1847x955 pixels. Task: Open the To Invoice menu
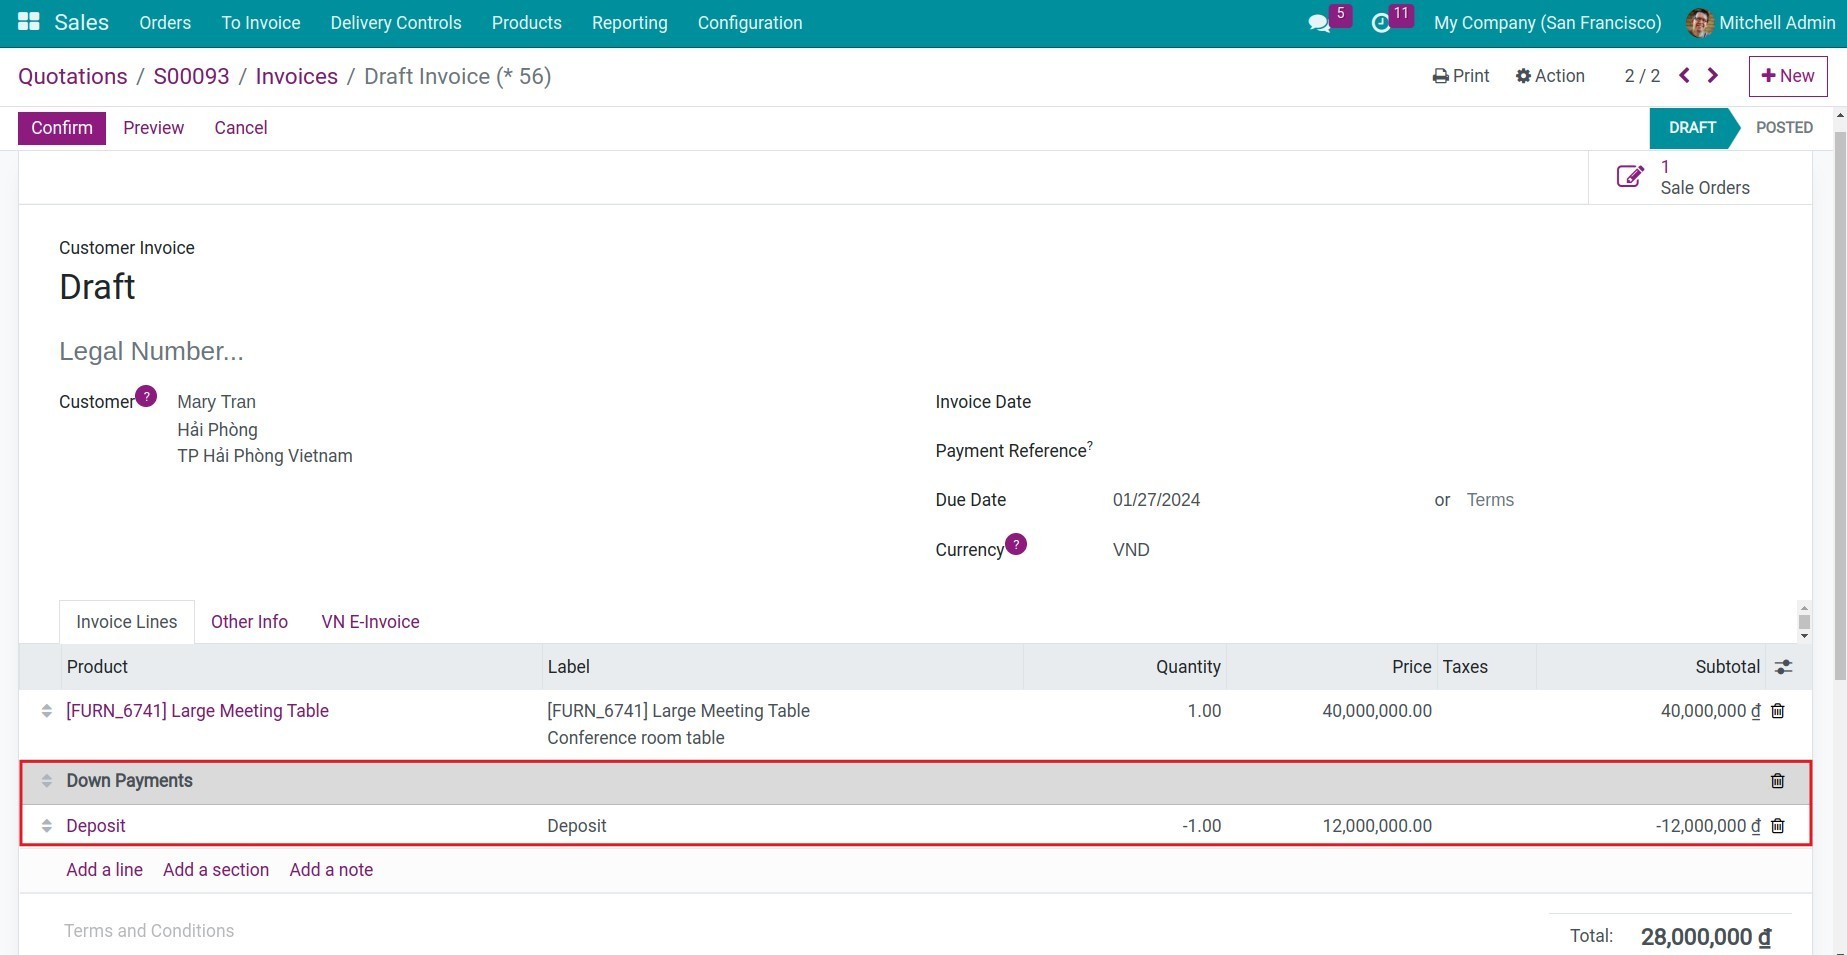pyautogui.click(x=261, y=23)
